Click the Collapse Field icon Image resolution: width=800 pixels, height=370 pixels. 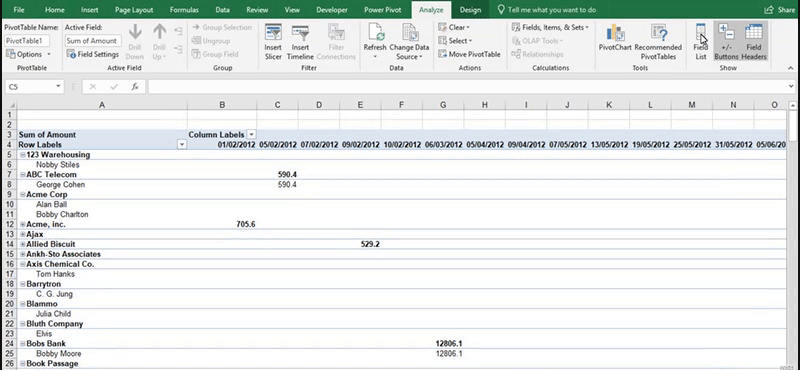178,49
